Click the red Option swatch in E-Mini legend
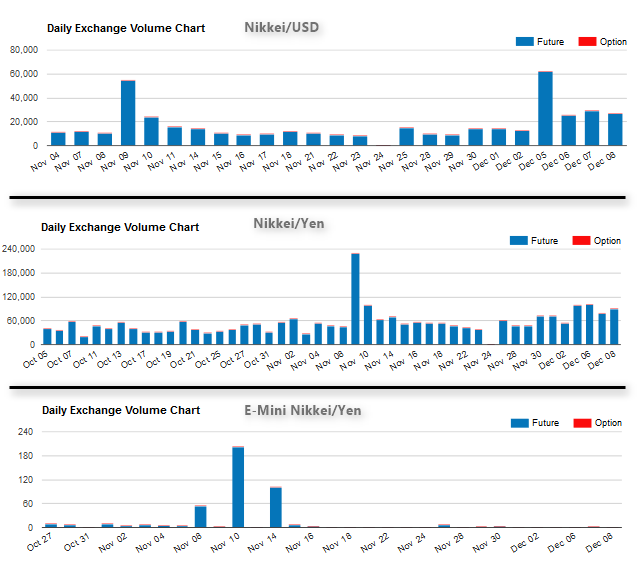 581,423
